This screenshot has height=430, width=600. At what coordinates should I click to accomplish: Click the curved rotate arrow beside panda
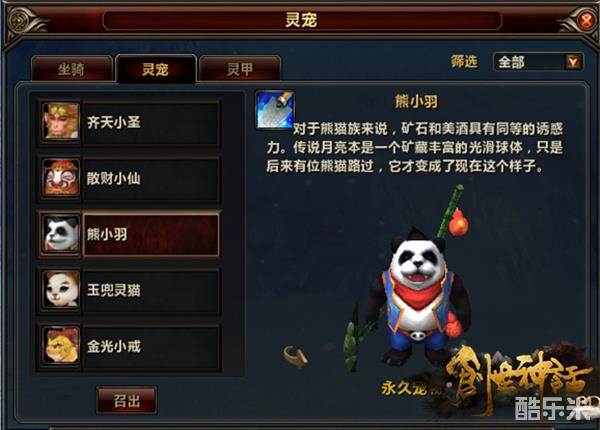click(295, 355)
